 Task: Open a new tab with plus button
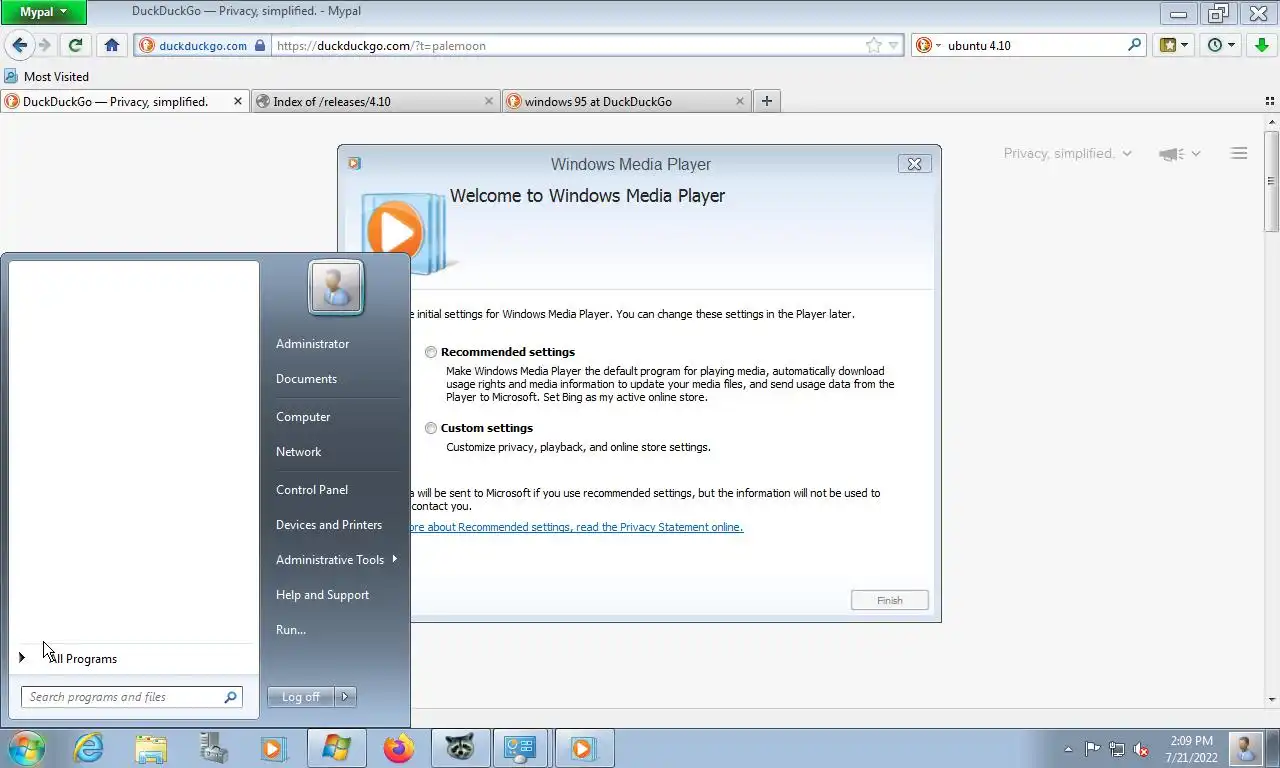pyautogui.click(x=767, y=101)
